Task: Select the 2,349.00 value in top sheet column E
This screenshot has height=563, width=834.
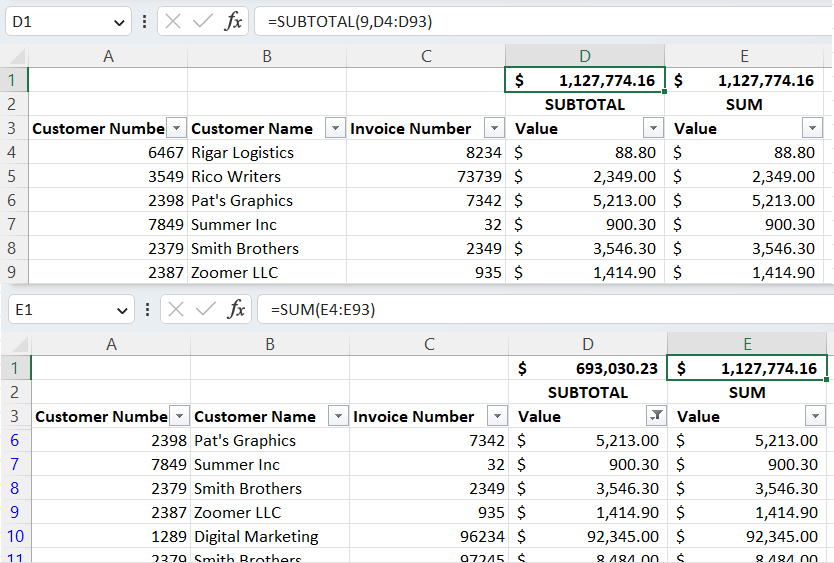Action: (x=744, y=176)
